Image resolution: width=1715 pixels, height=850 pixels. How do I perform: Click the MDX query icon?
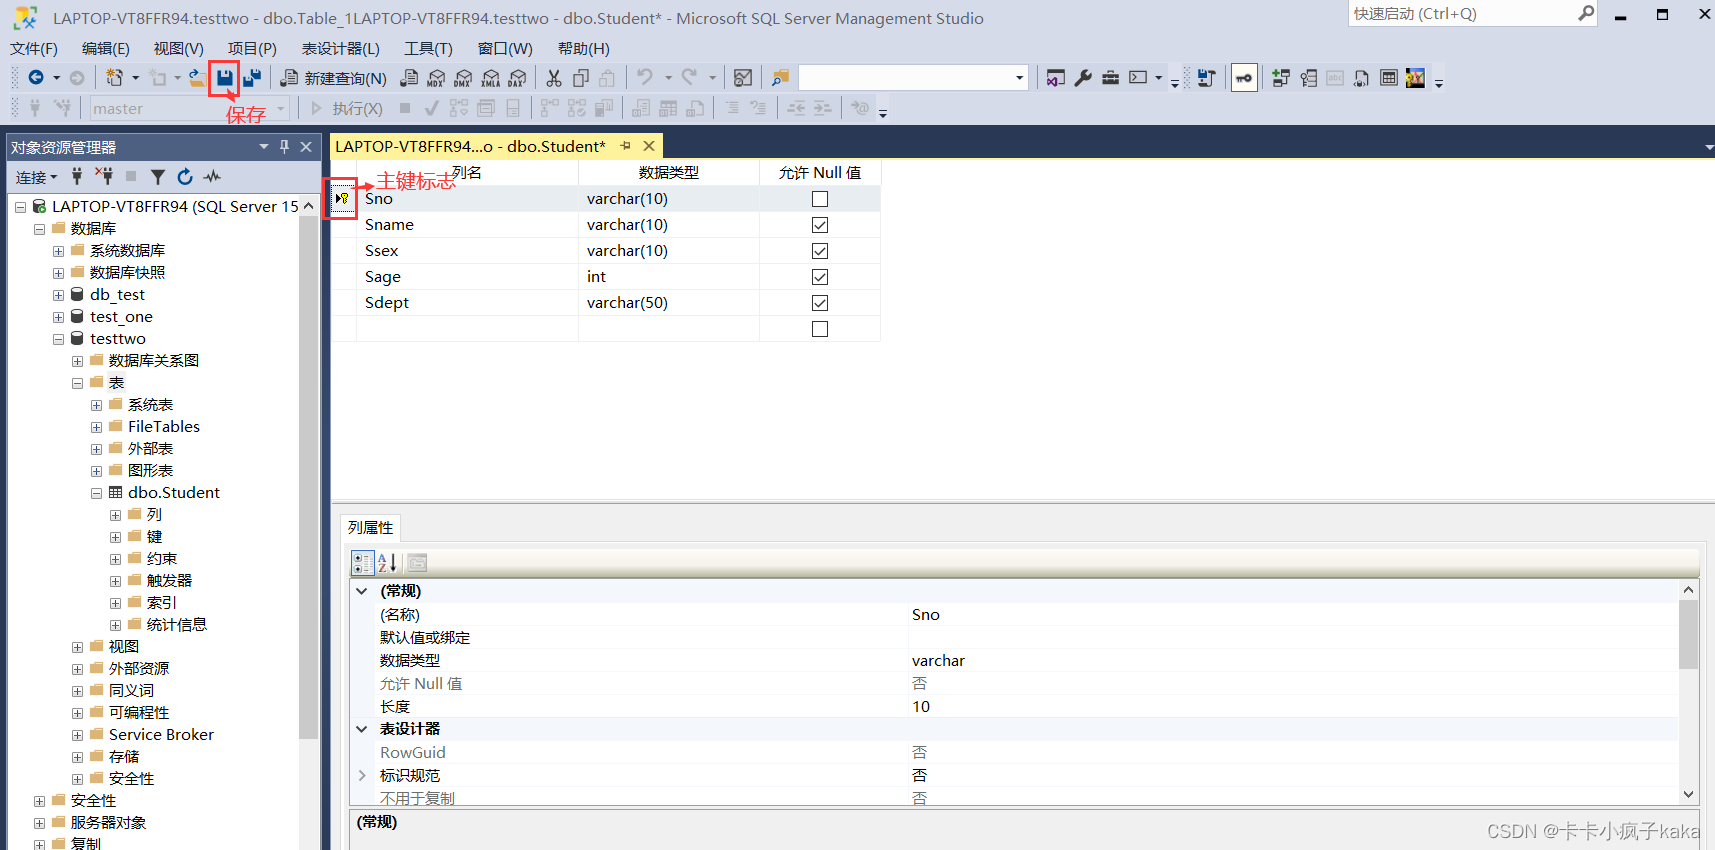[x=436, y=78]
